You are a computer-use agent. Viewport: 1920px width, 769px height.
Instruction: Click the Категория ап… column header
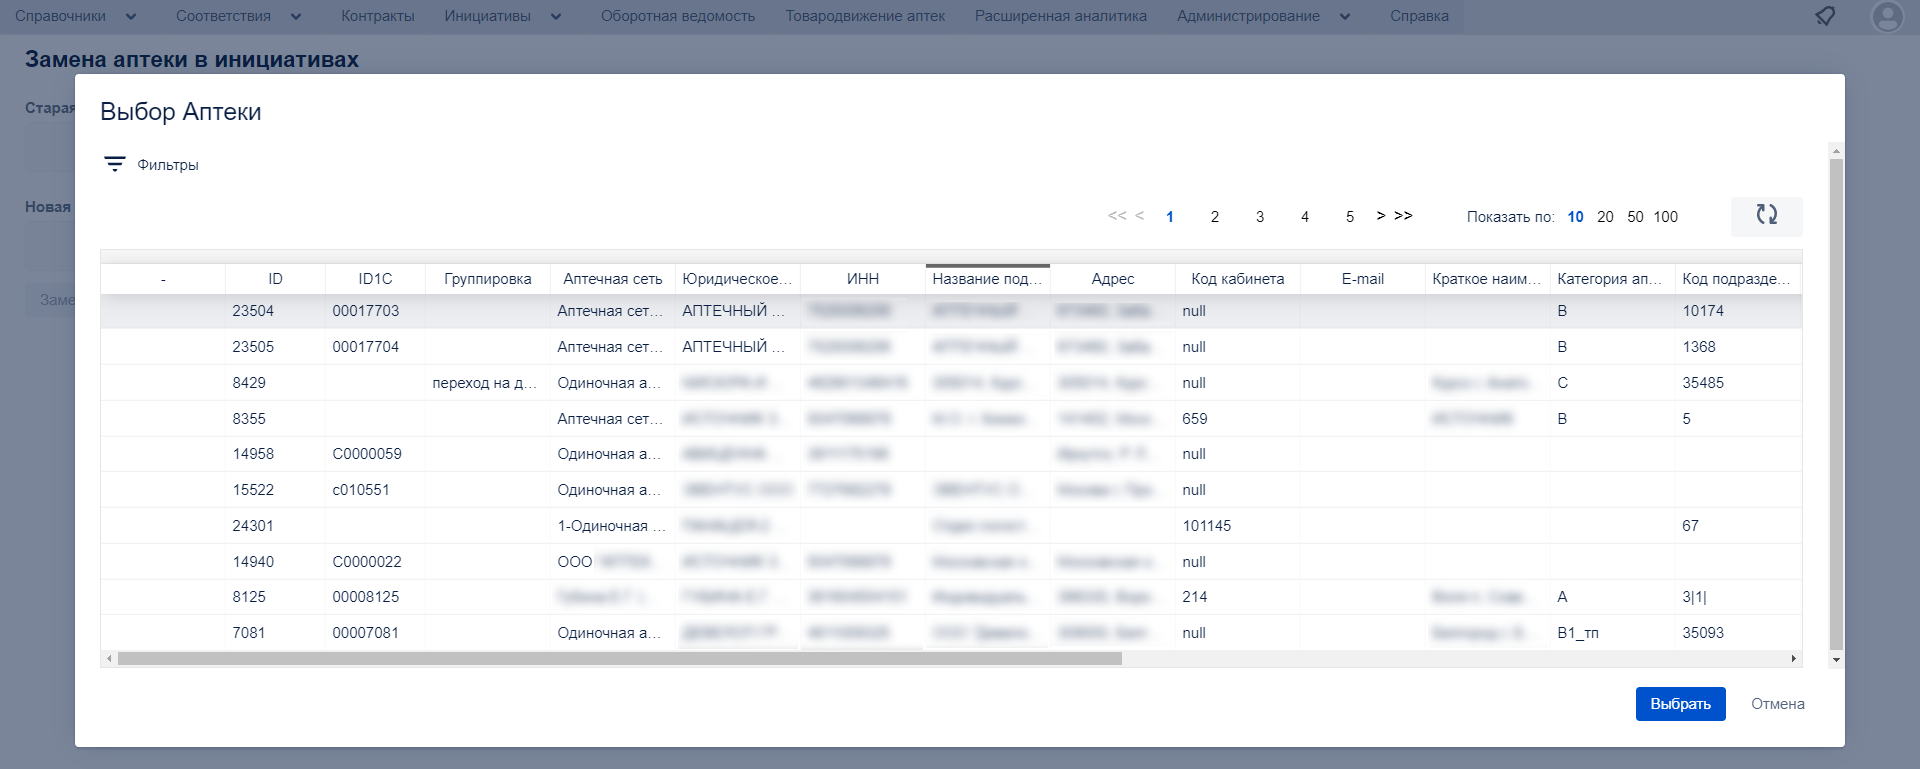coord(1613,279)
